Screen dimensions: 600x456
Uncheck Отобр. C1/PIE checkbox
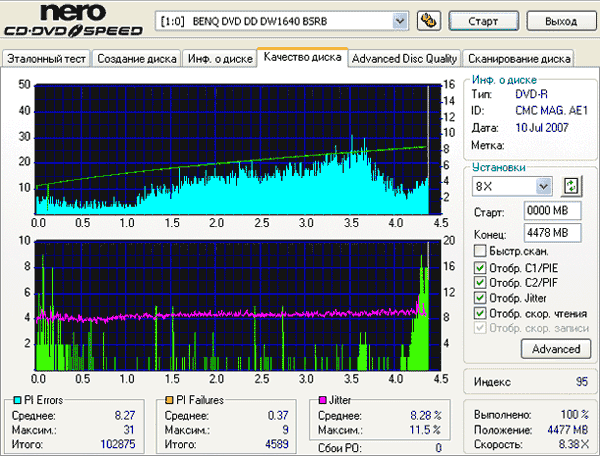click(480, 268)
